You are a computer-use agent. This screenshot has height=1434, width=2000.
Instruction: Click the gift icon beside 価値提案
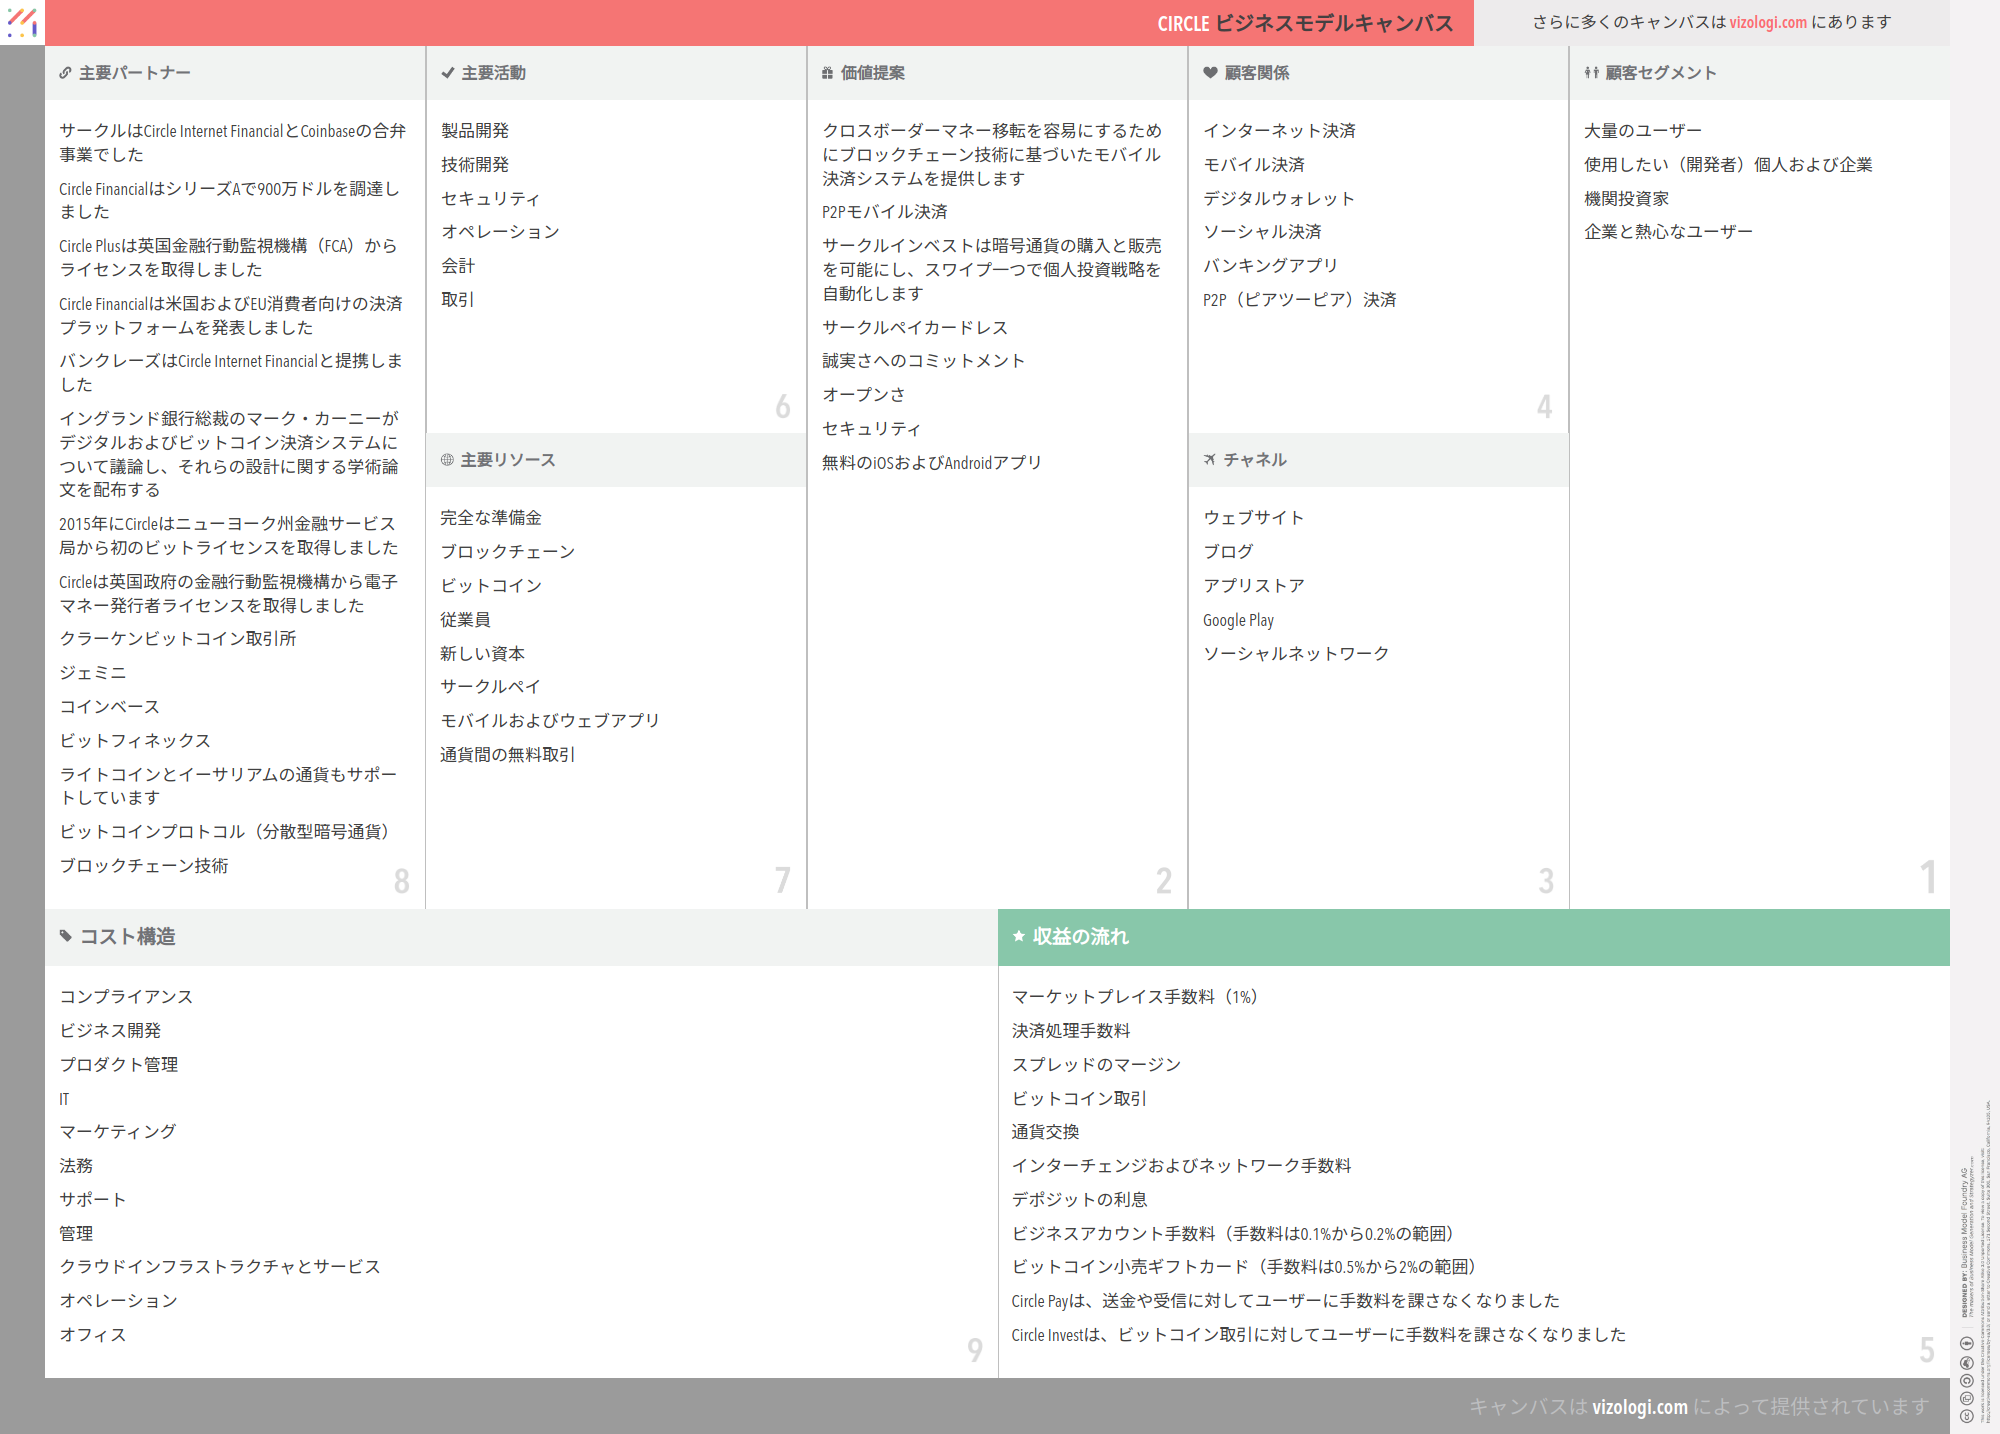(827, 73)
